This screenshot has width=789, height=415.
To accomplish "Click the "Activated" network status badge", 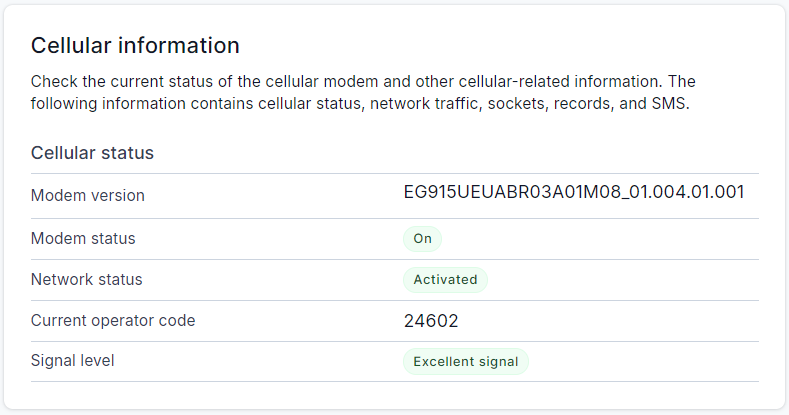I will 445,280.
